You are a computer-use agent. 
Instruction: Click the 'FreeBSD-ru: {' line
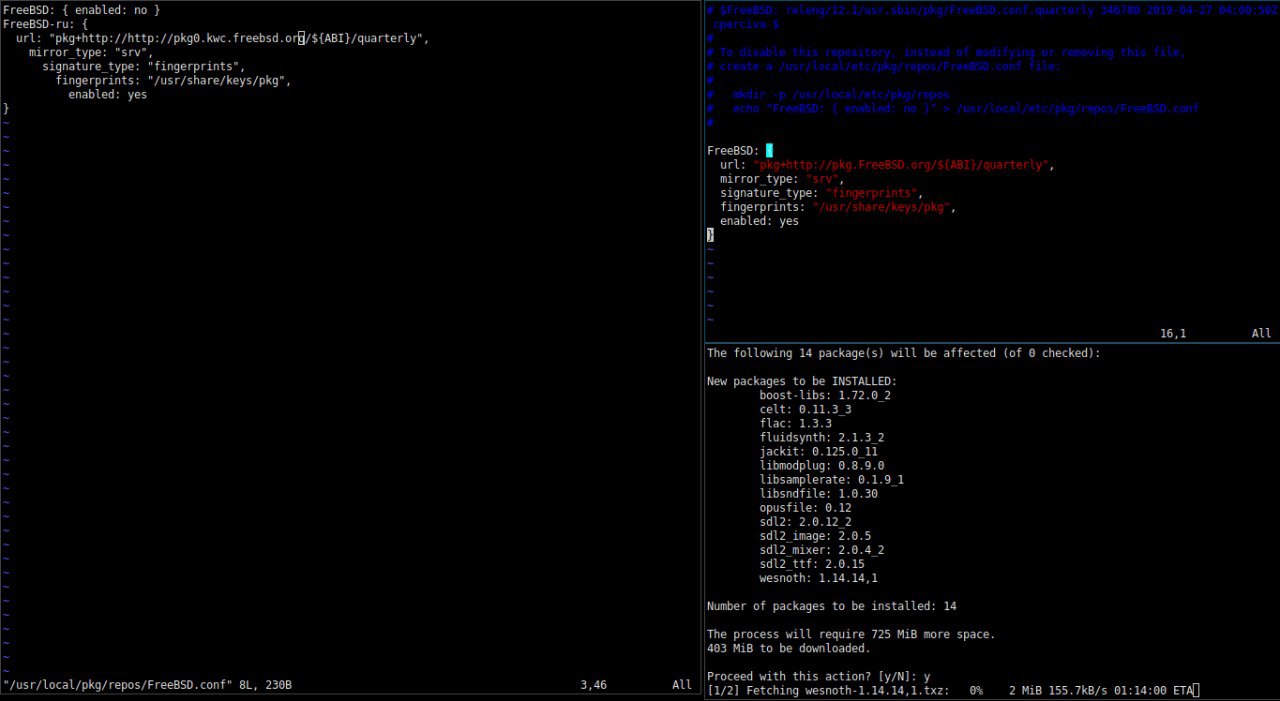(45, 23)
